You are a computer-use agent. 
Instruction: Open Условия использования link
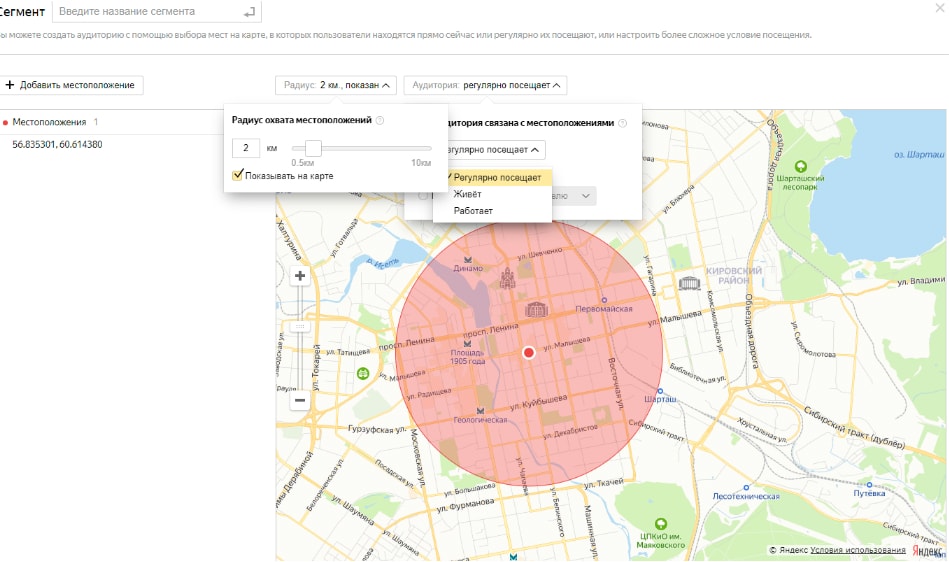pyautogui.click(x=858, y=550)
